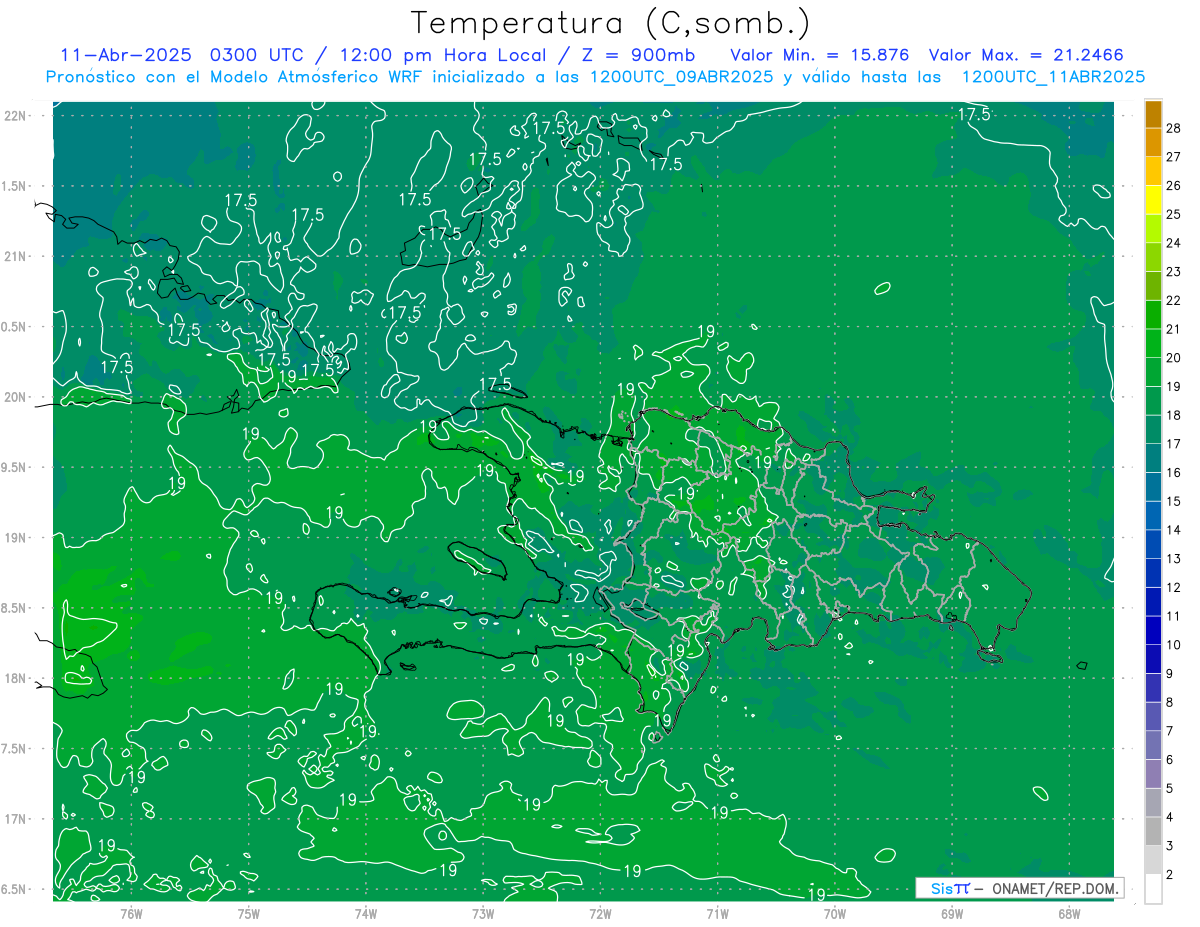Click the '21N' latitude label
Image resolution: width=1200 pixels, height=927 pixels.
click(x=17, y=256)
